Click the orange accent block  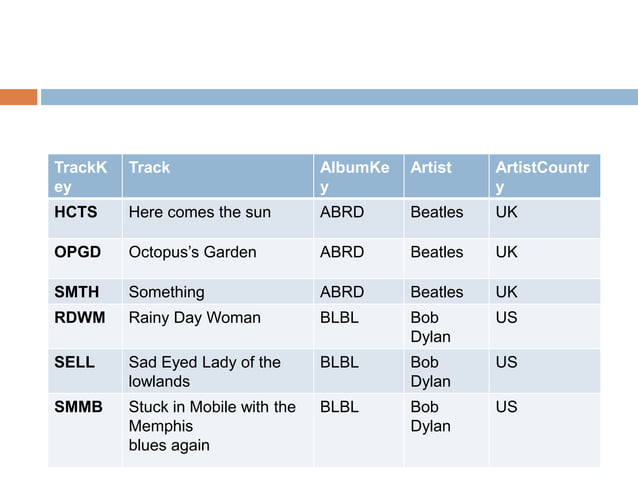click(x=18, y=97)
